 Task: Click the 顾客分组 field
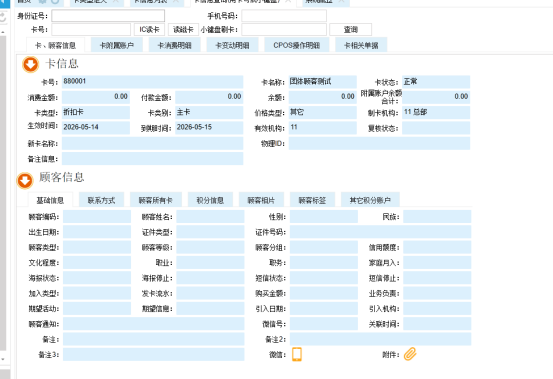[324, 247]
